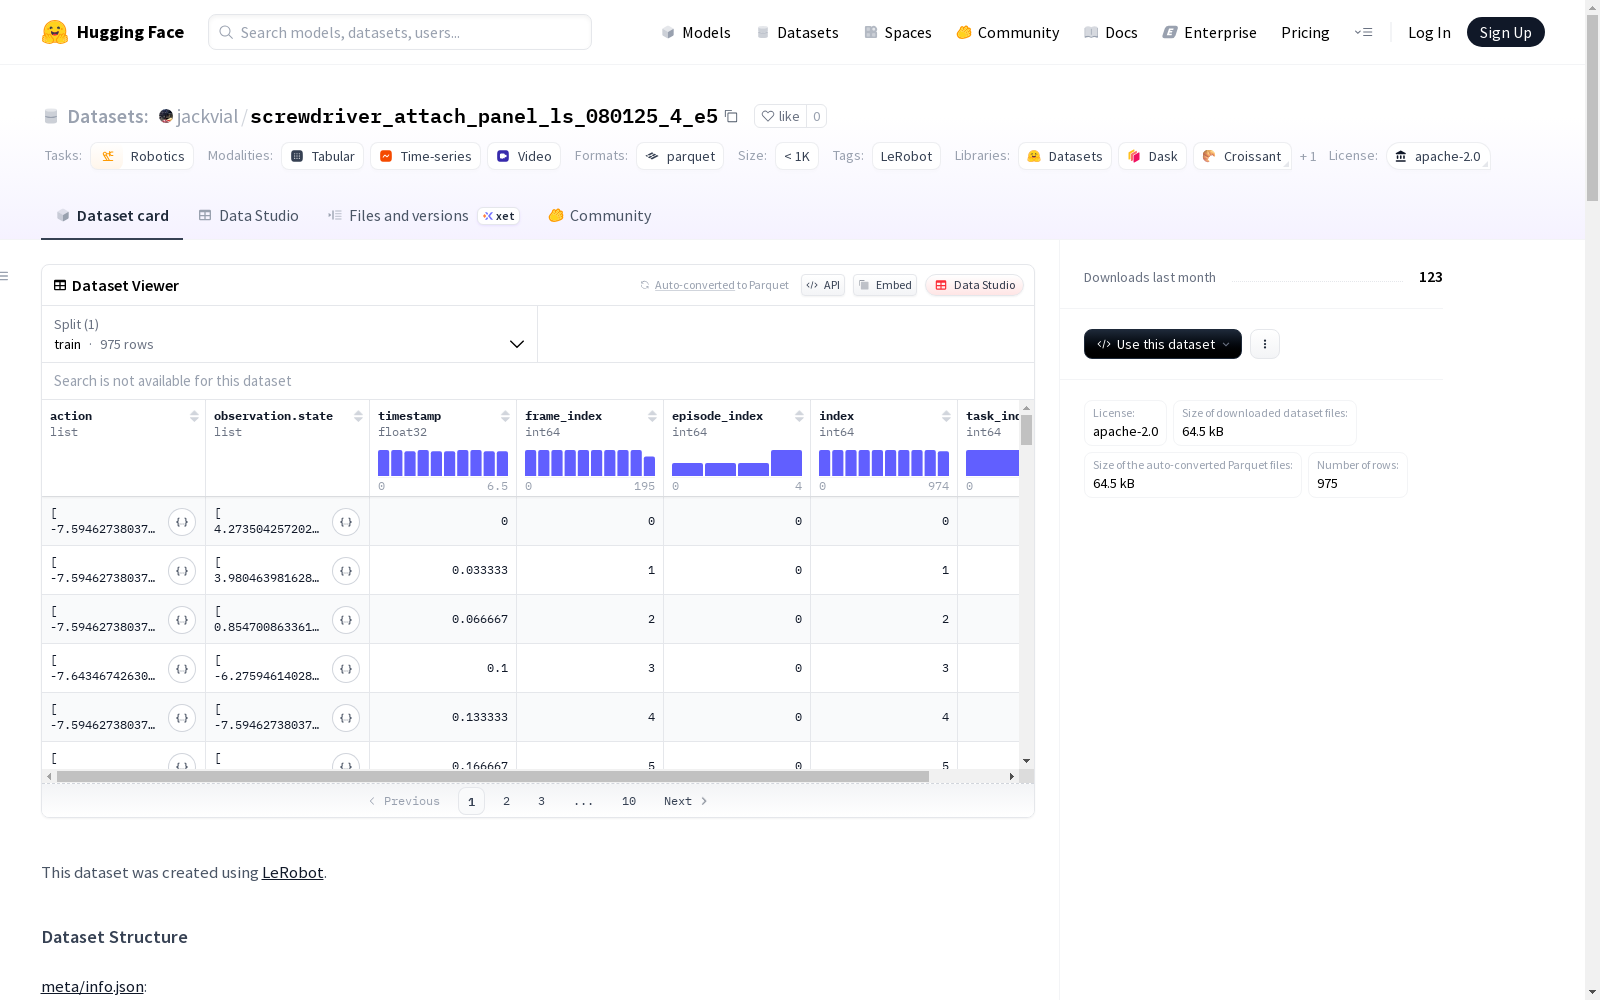
Task: Click the Log In link
Action: coord(1429,32)
